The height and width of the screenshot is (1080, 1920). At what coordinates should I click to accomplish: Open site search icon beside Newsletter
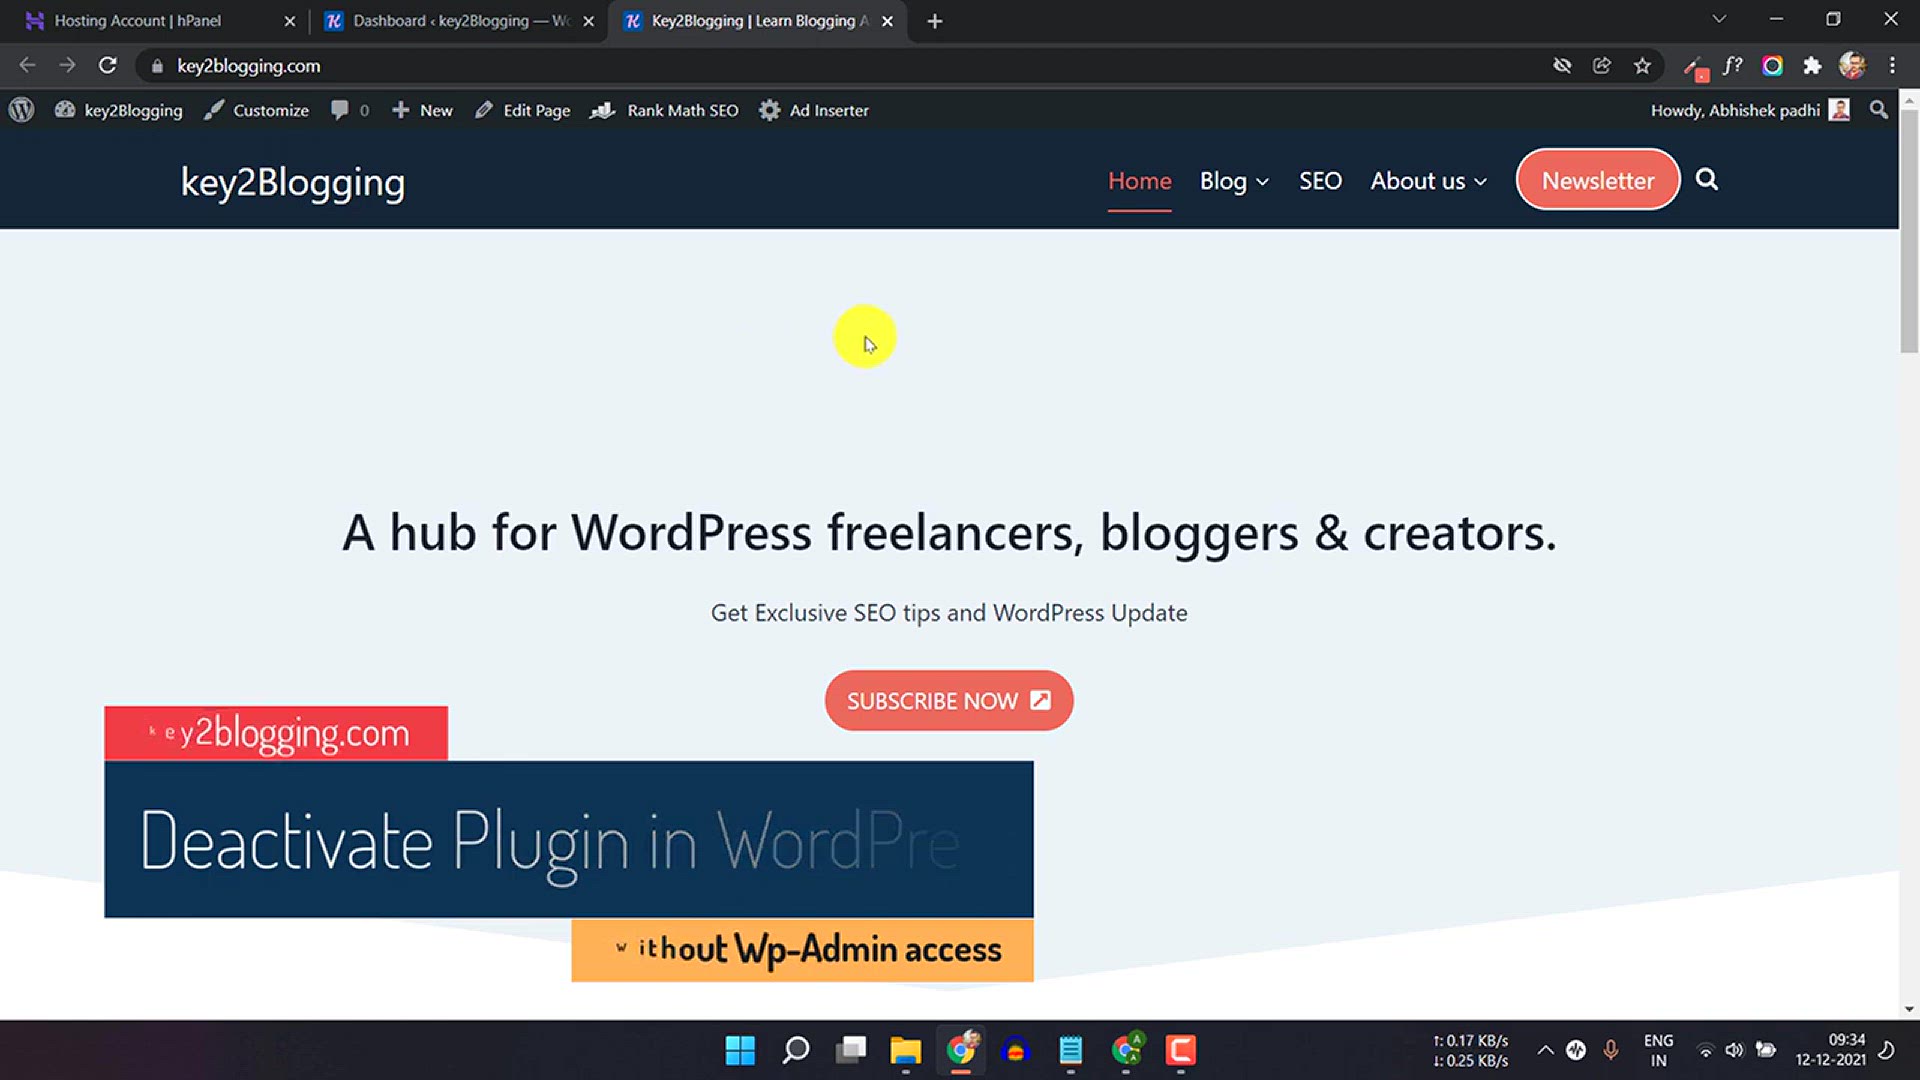[x=1707, y=180]
